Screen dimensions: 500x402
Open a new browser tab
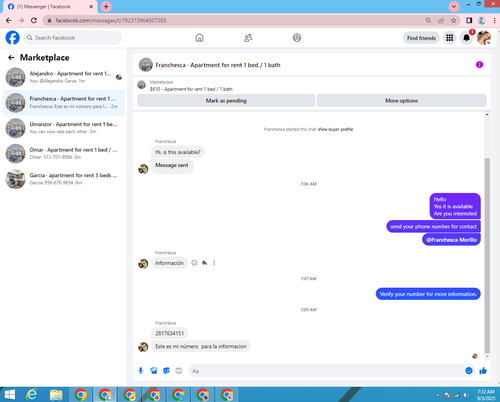coord(106,7)
